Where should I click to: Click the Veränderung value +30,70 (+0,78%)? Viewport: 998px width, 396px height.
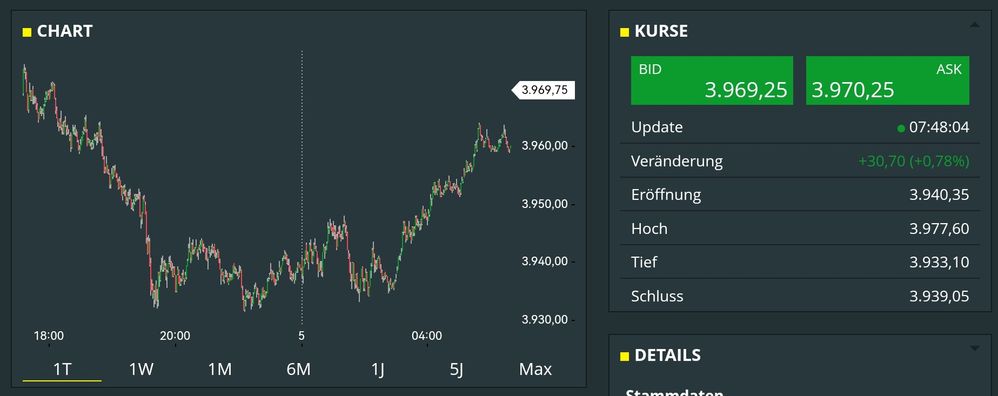click(x=913, y=161)
